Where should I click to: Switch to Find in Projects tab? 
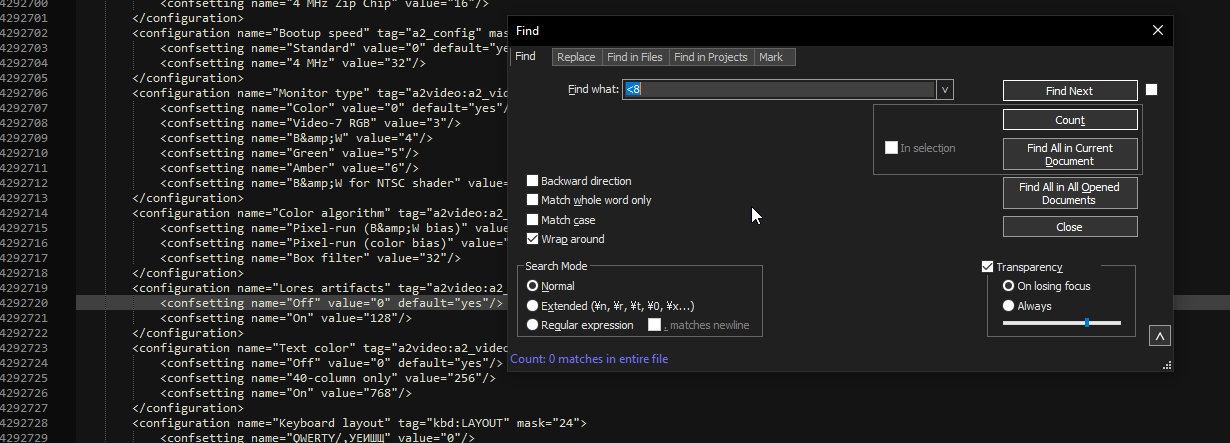pos(710,58)
